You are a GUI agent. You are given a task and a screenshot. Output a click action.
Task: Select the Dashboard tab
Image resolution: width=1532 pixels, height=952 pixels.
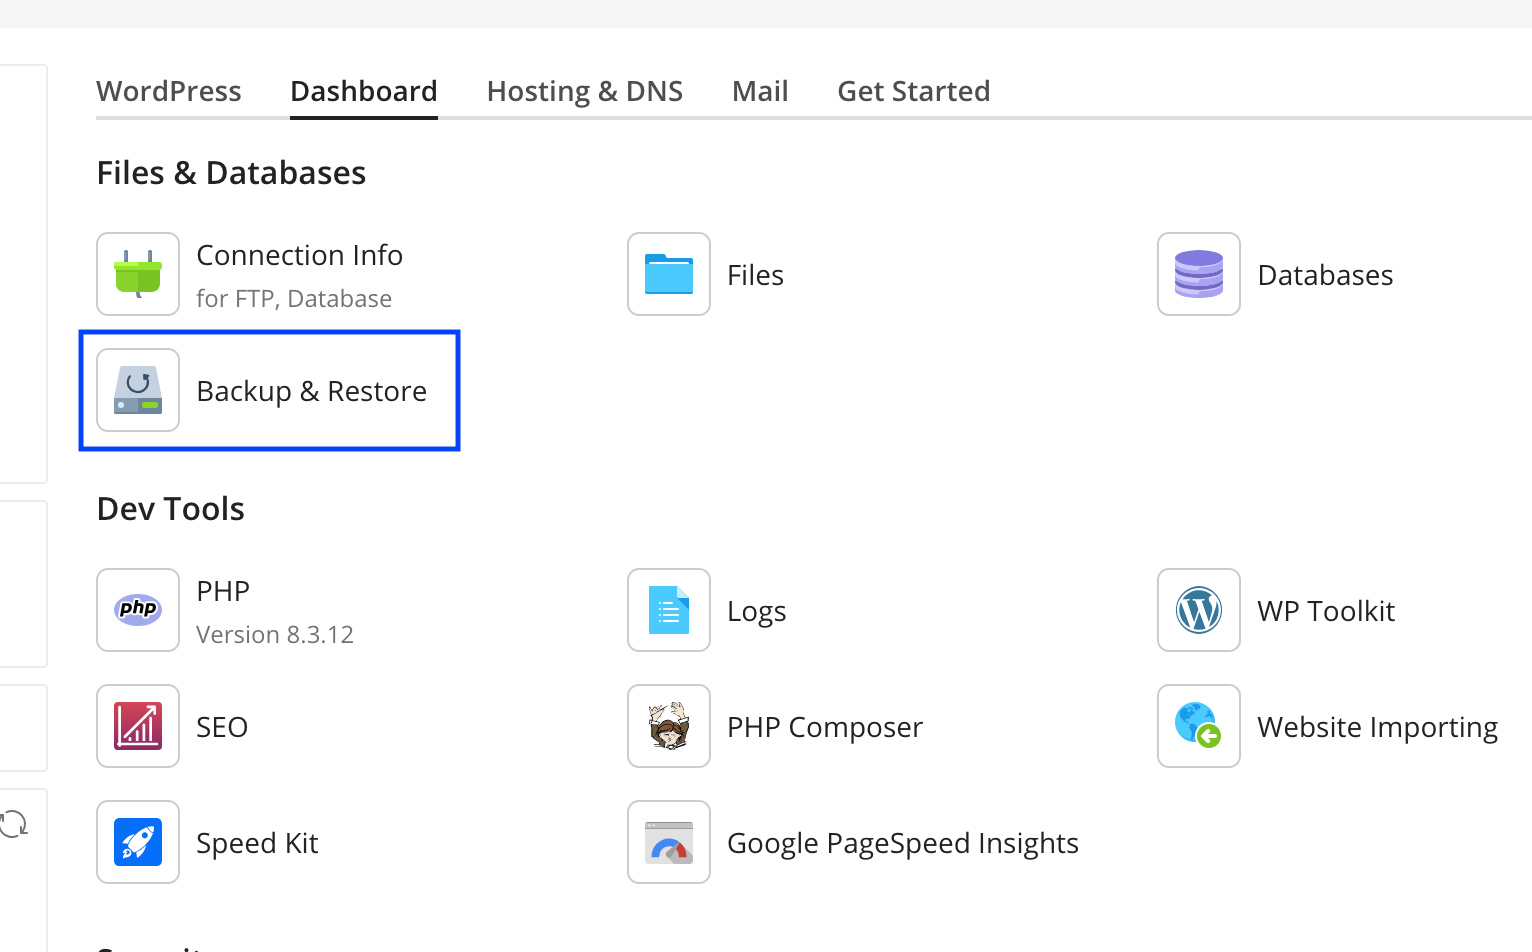363,91
